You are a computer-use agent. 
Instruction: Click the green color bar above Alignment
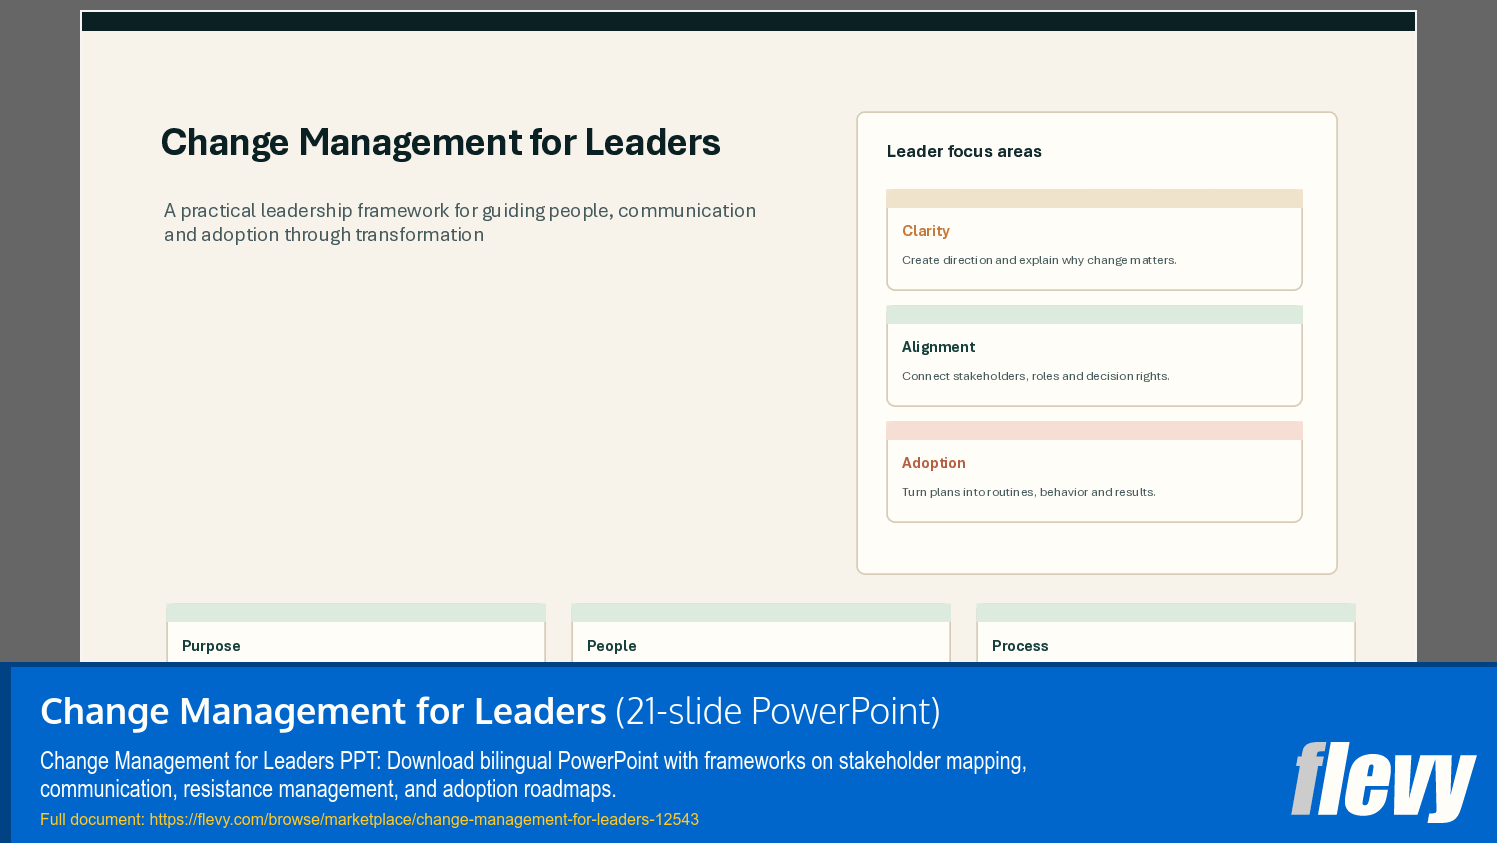click(1094, 315)
